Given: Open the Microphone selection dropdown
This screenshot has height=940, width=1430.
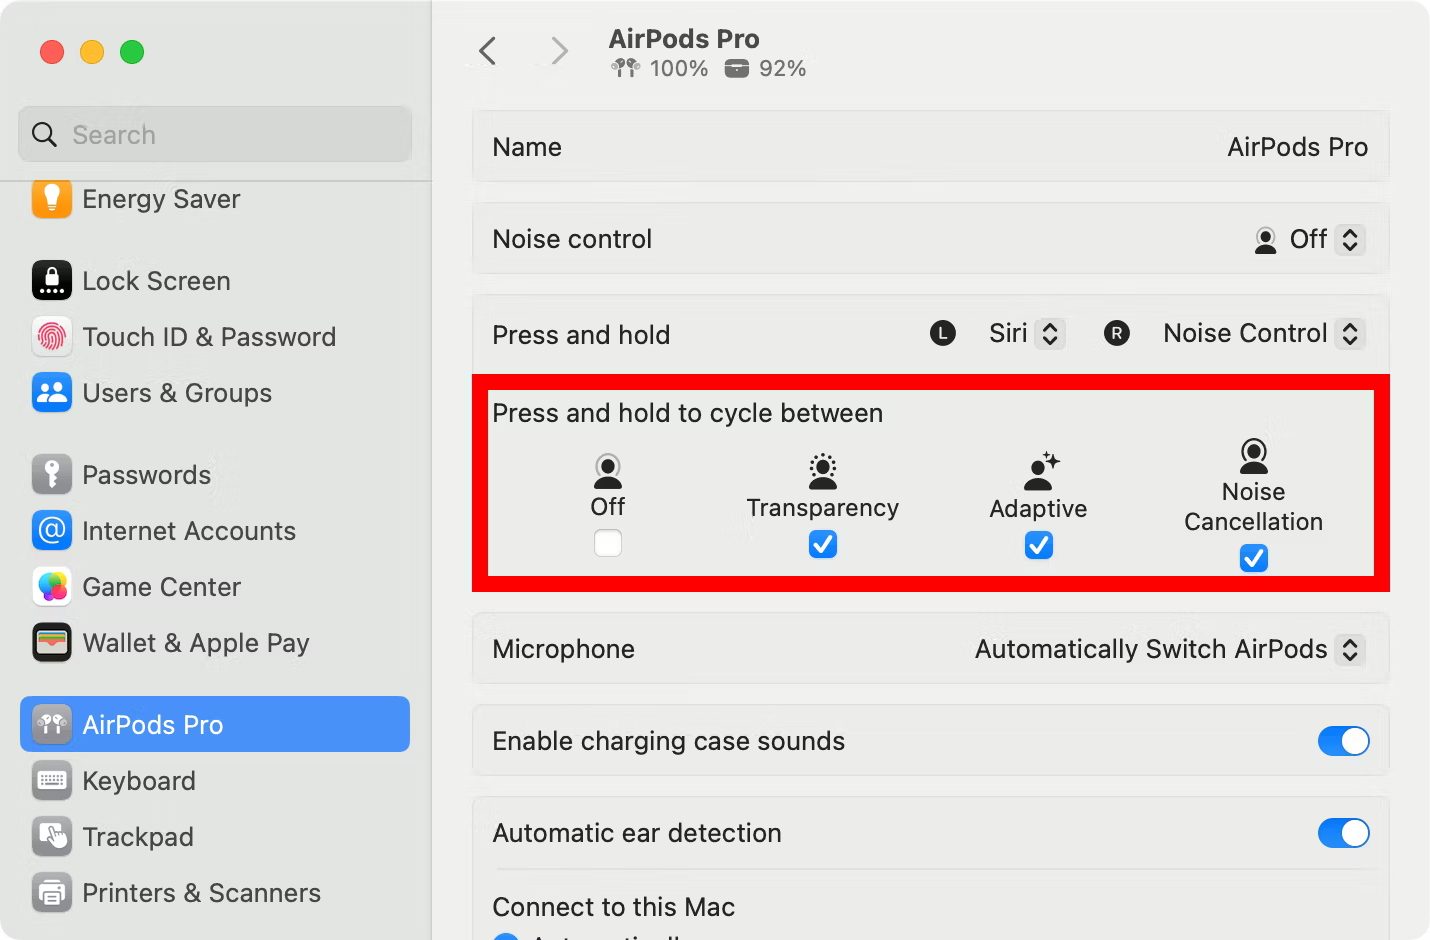Looking at the screenshot, I should 1351,649.
